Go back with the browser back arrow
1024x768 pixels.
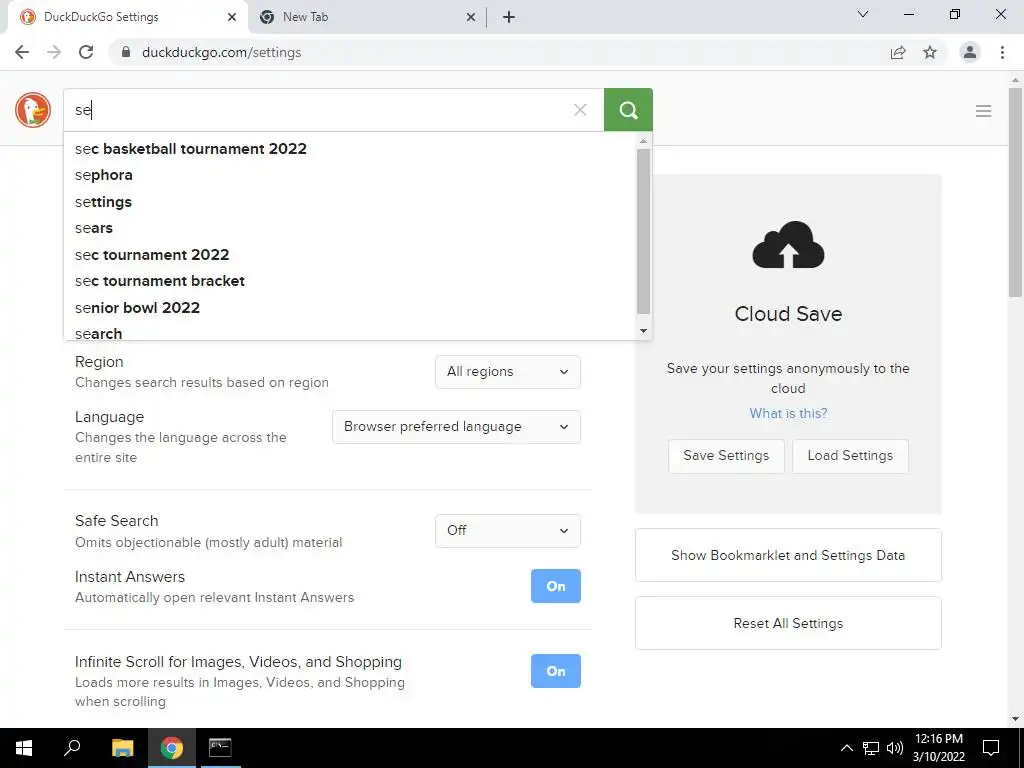tap(22, 52)
